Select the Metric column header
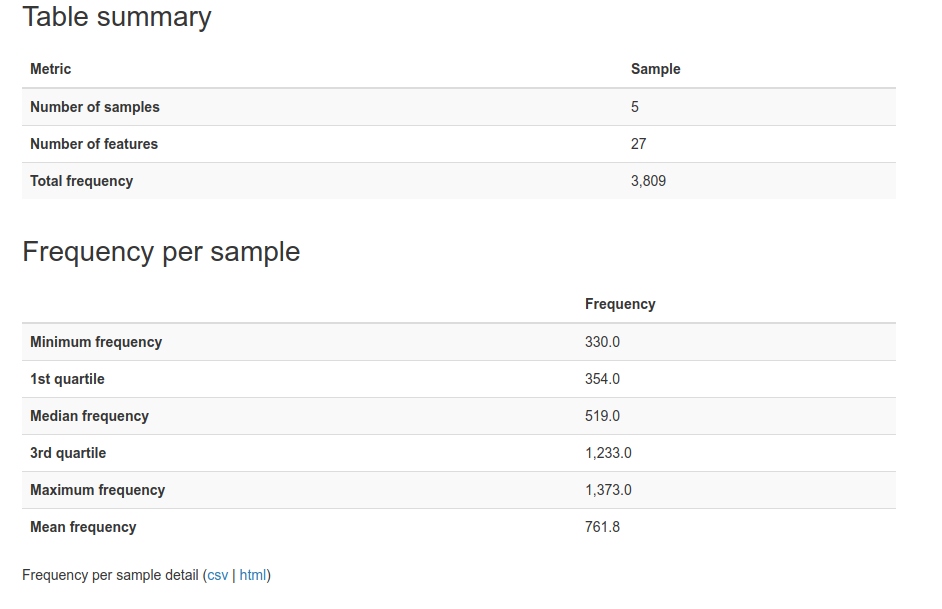942x609 pixels. coord(50,69)
